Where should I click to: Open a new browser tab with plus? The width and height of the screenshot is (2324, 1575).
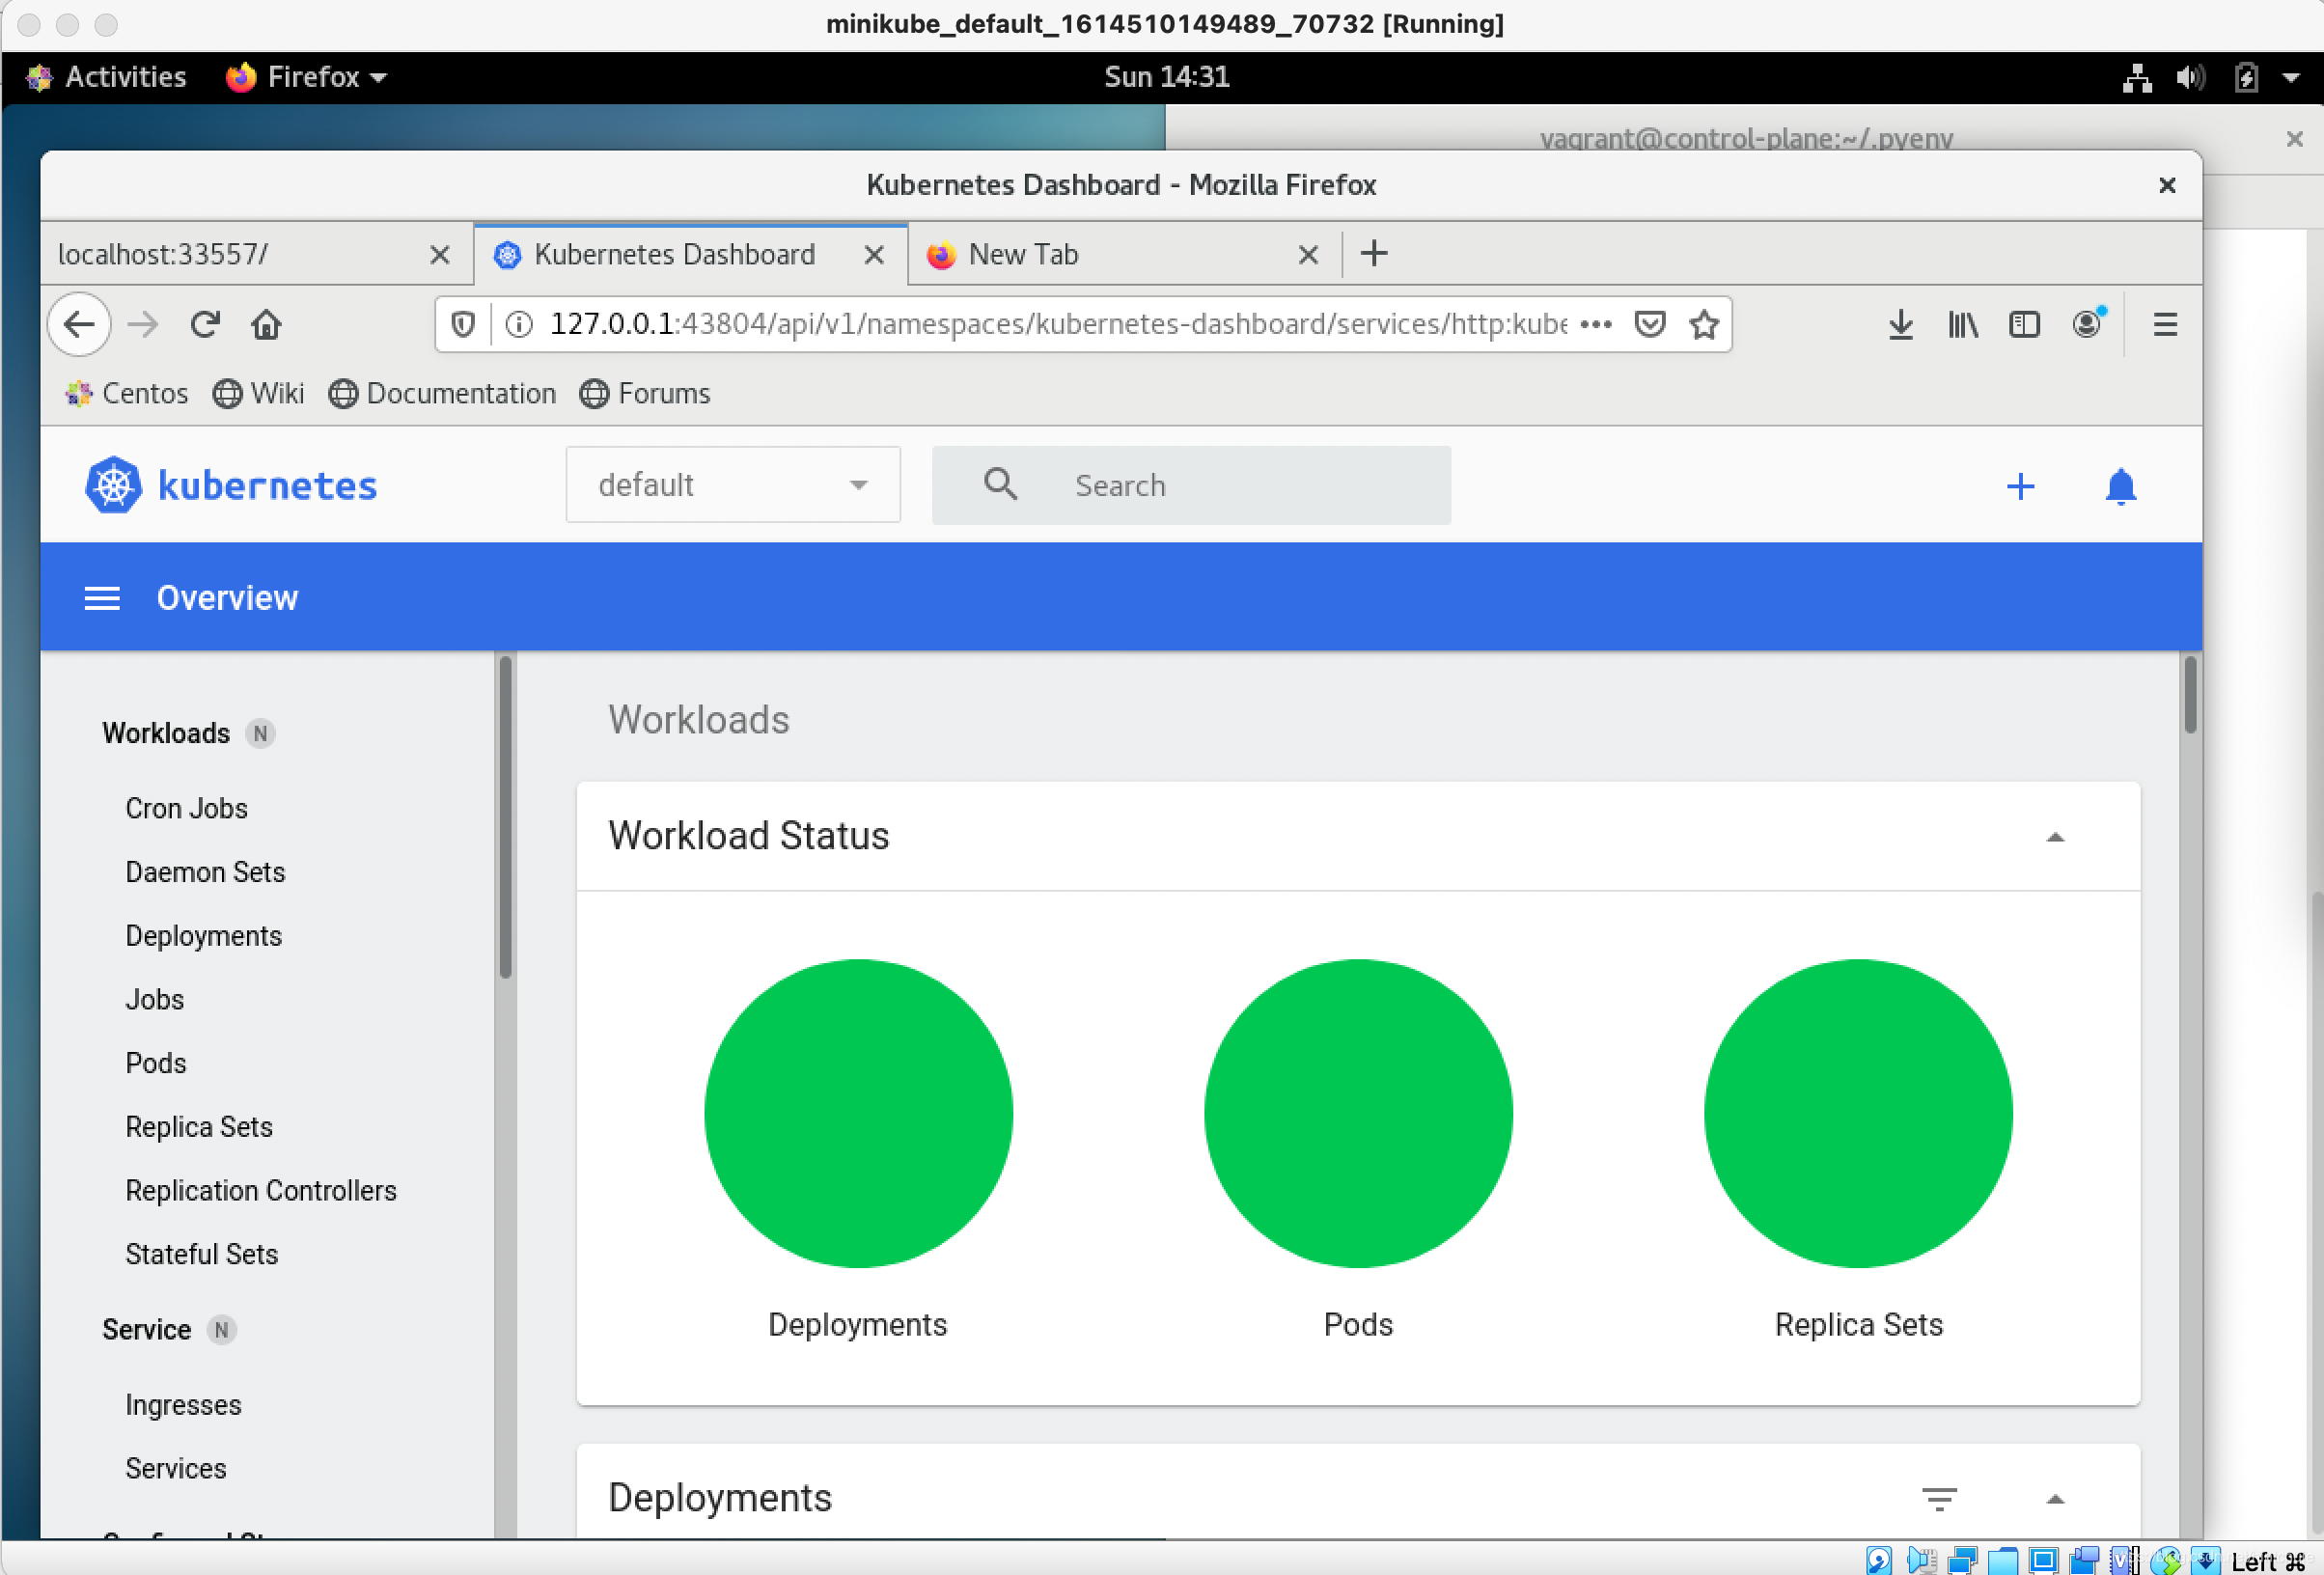(x=1374, y=253)
